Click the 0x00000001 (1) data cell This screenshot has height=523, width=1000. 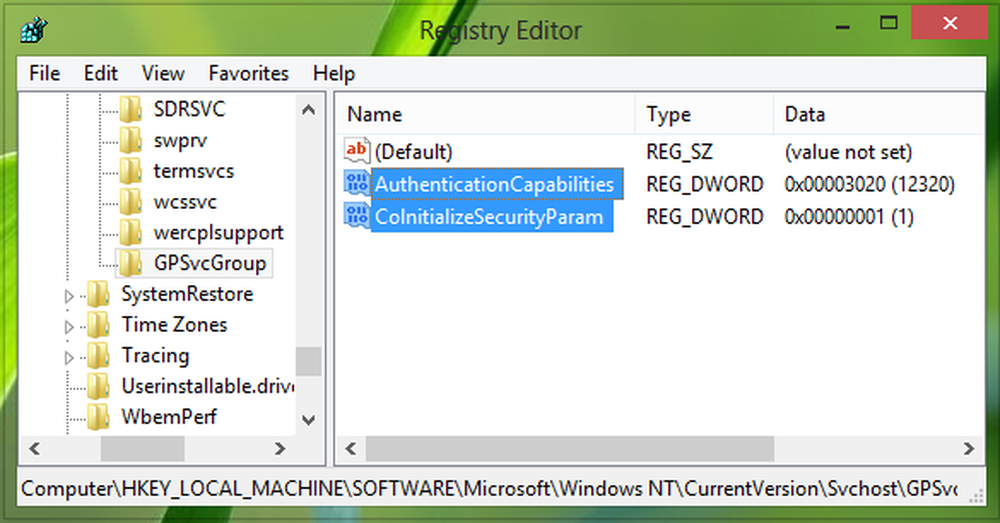pyautogui.click(x=849, y=217)
